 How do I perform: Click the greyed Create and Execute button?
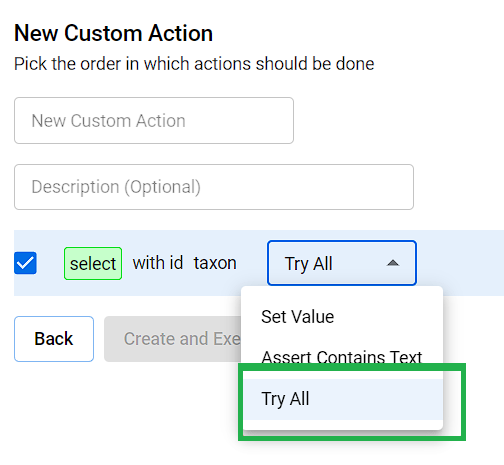point(173,339)
